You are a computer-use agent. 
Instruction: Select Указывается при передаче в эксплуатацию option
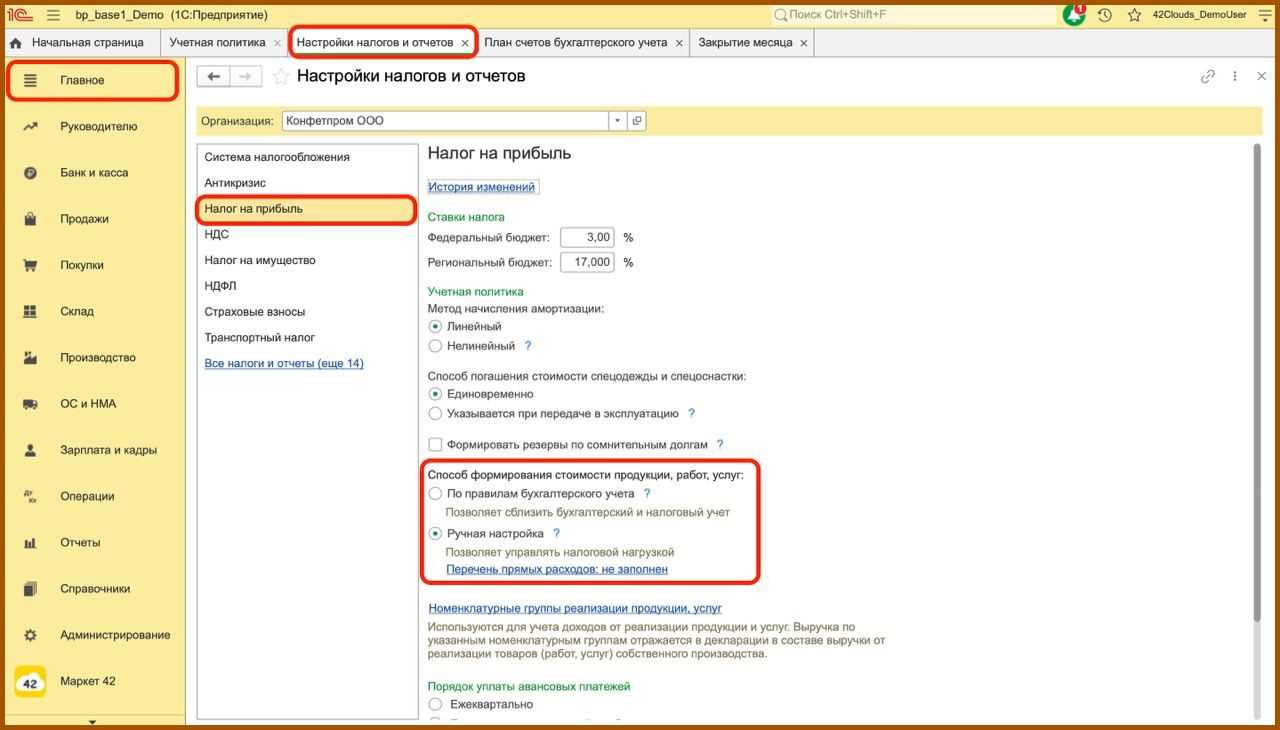pos(435,413)
